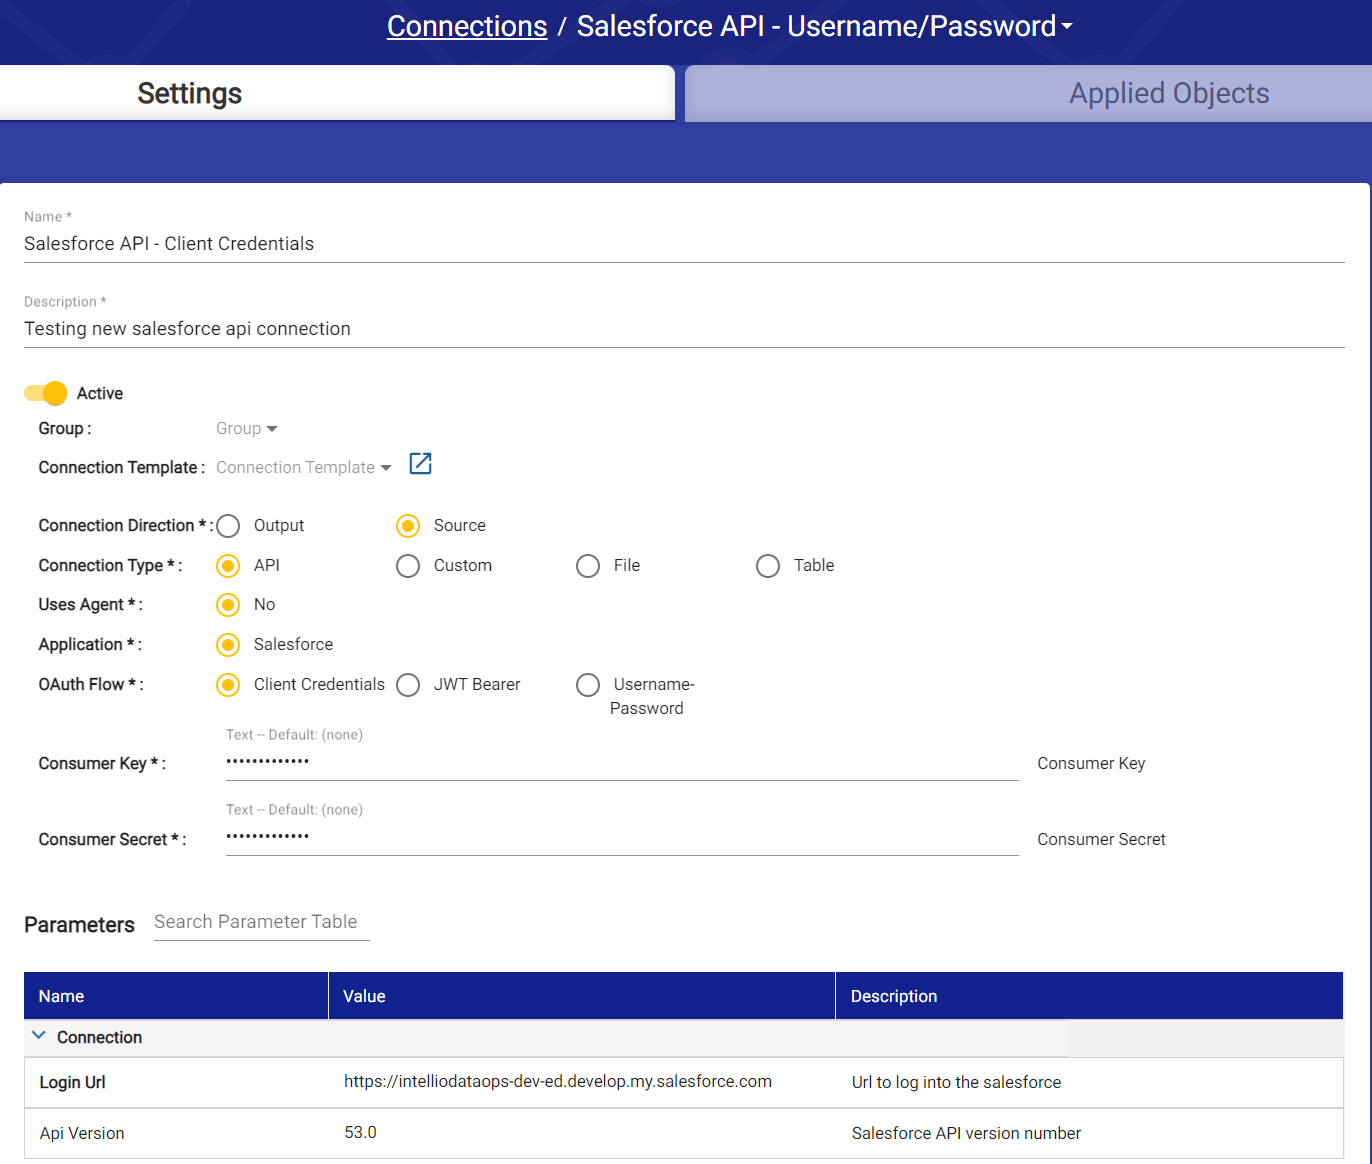
Task: Click 'Salesforce API version number' description
Action: (966, 1133)
